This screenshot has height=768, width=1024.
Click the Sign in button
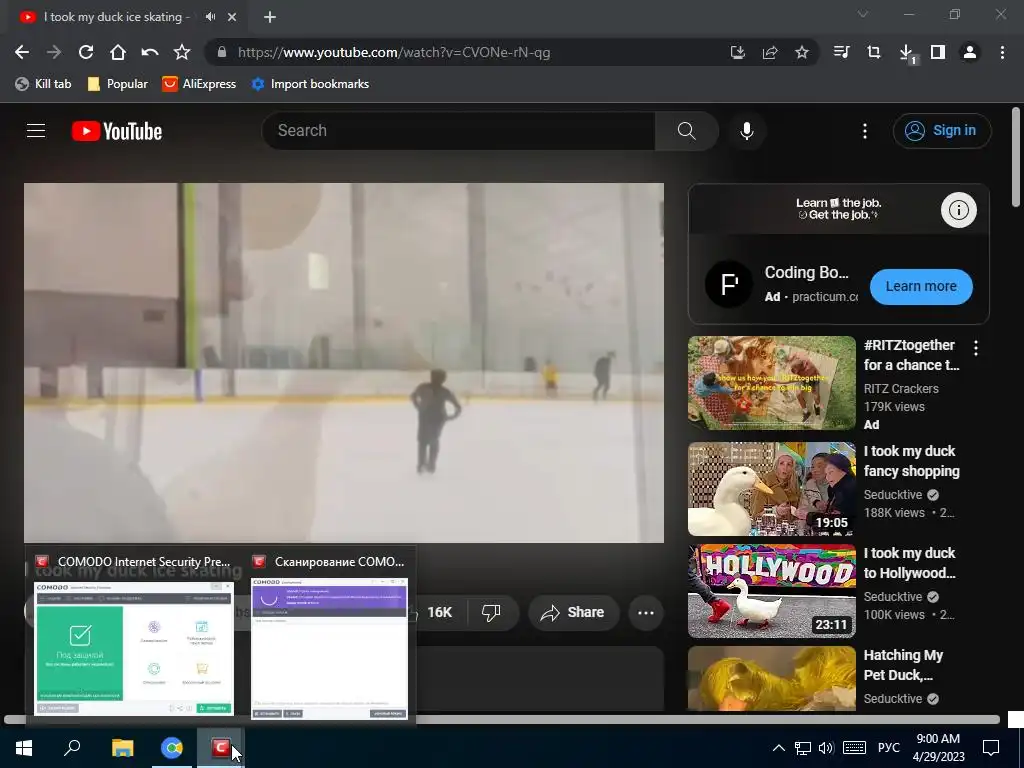point(942,131)
